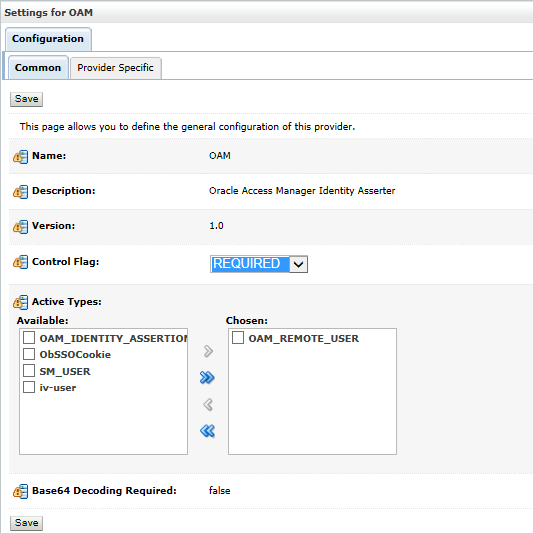Click the Oracle Access Manager Identity Asserter text
This screenshot has width=533, height=533.
click(x=302, y=191)
